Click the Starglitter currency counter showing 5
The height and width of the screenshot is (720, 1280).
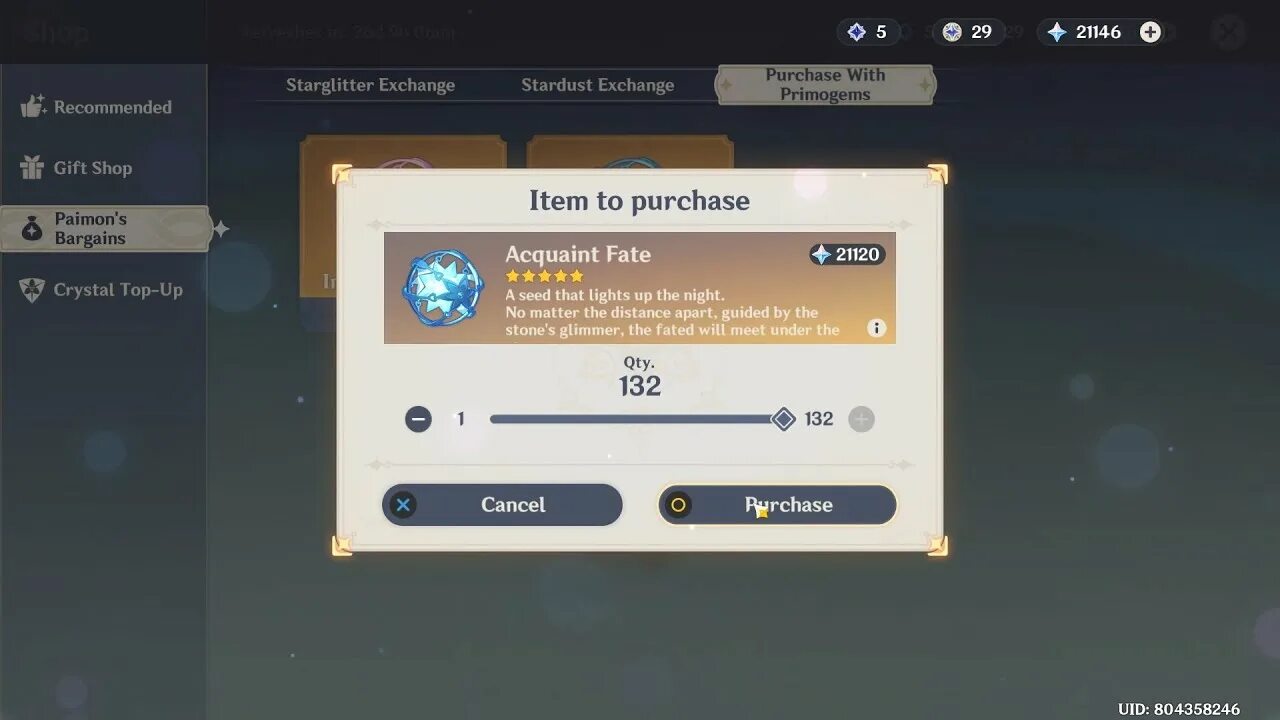point(868,32)
